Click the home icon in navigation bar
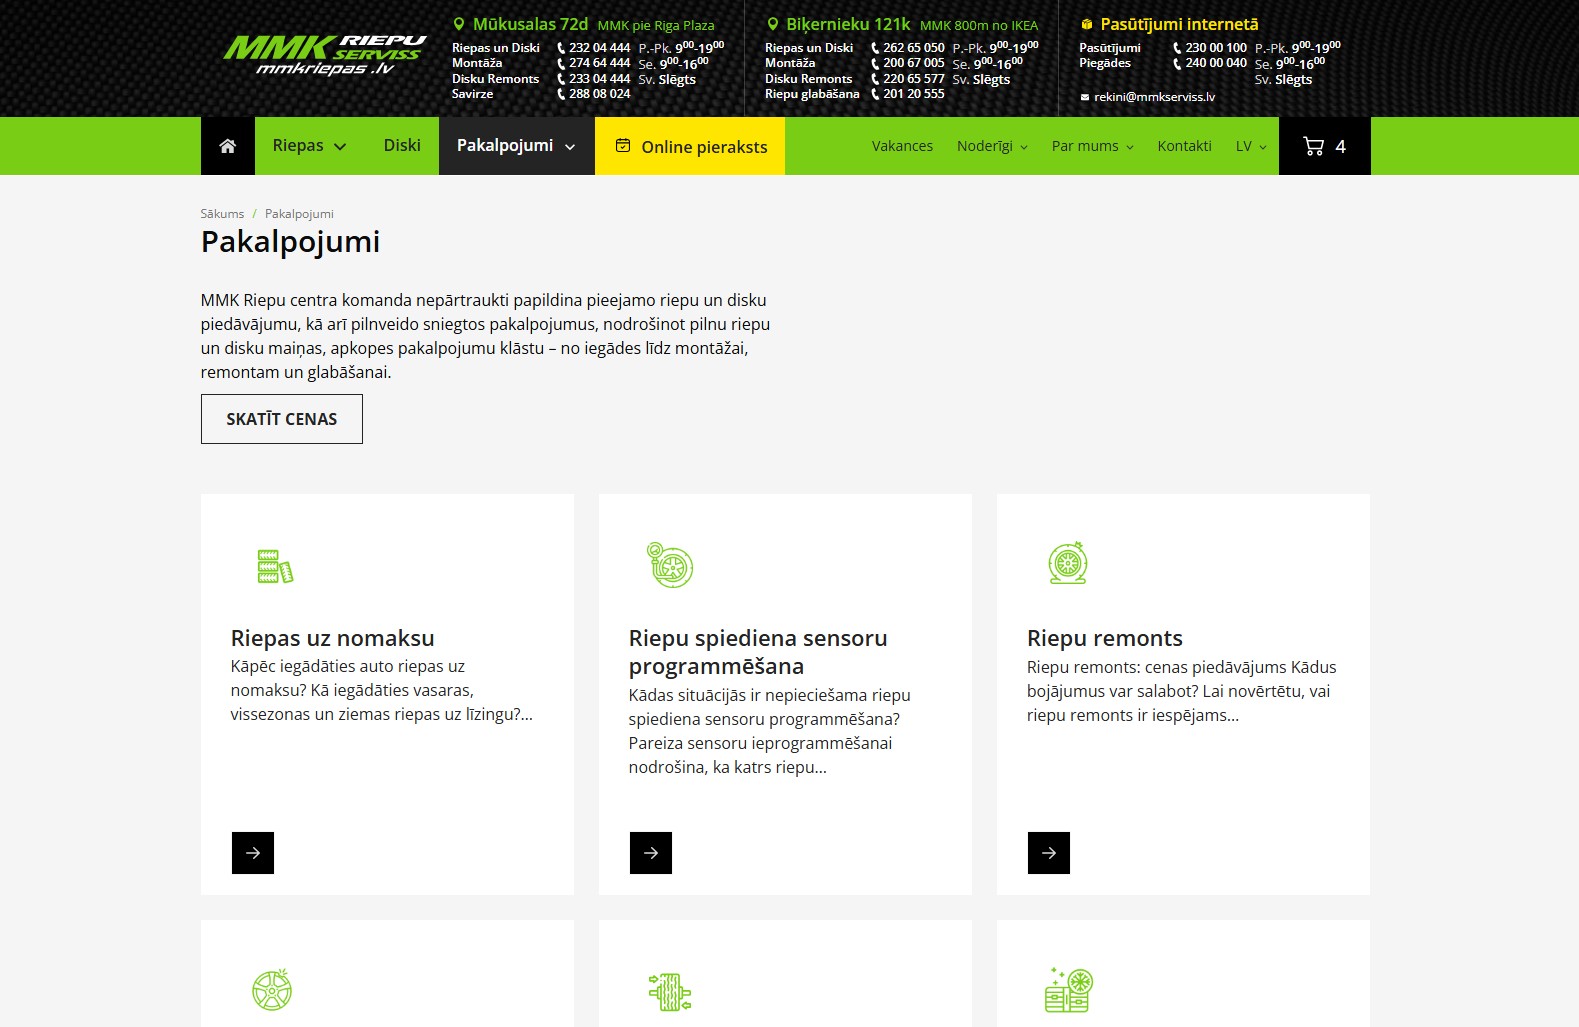The width and height of the screenshot is (1579, 1027). point(228,146)
